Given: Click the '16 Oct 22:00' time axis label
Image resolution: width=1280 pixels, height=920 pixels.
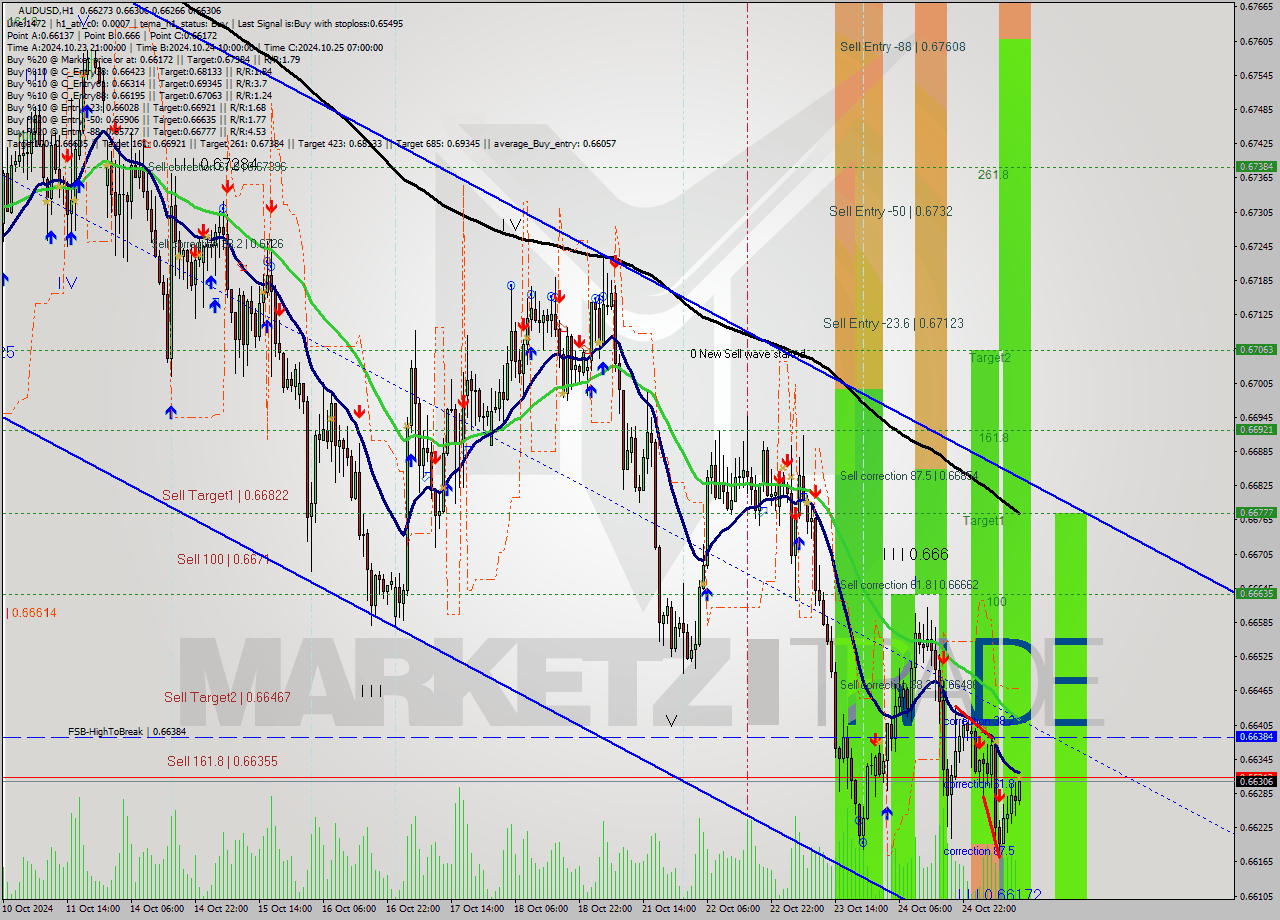Looking at the screenshot, I should click(411, 909).
